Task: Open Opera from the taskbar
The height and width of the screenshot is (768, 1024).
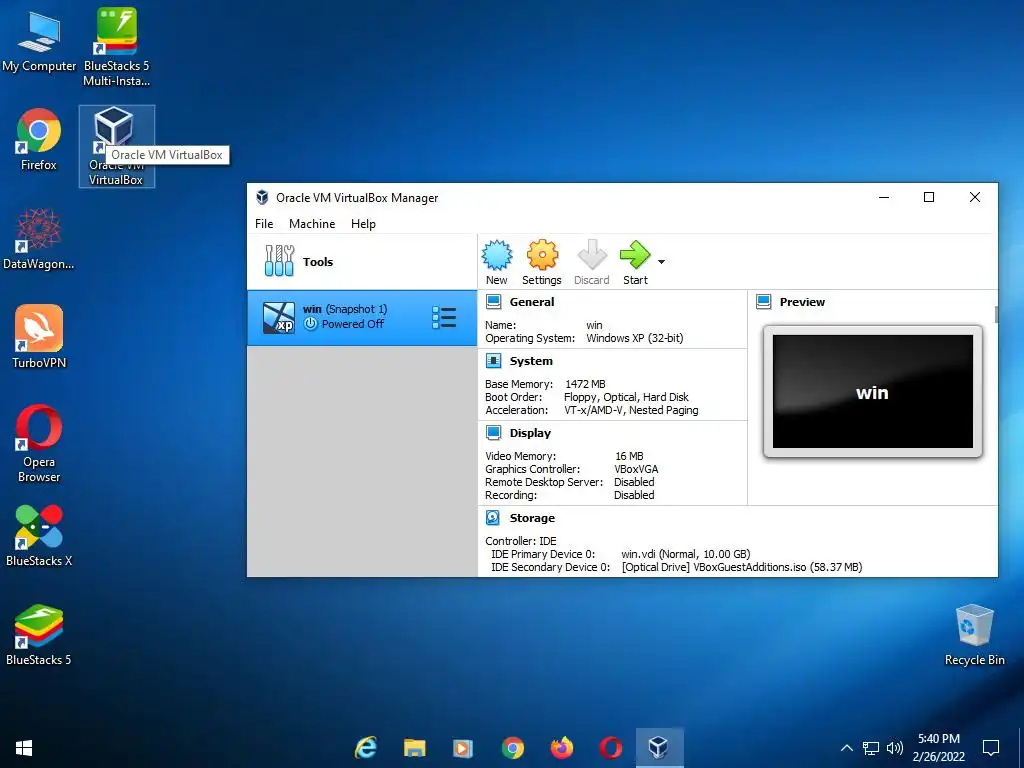Action: [611, 748]
